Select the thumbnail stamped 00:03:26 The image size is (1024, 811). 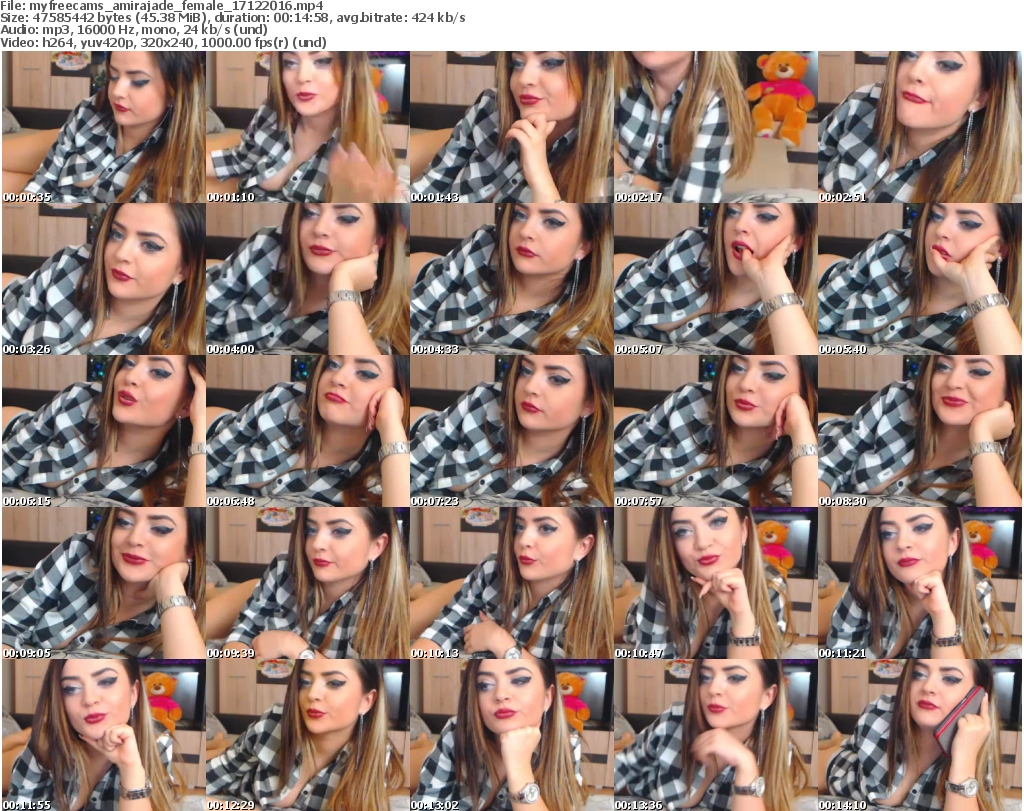(104, 279)
